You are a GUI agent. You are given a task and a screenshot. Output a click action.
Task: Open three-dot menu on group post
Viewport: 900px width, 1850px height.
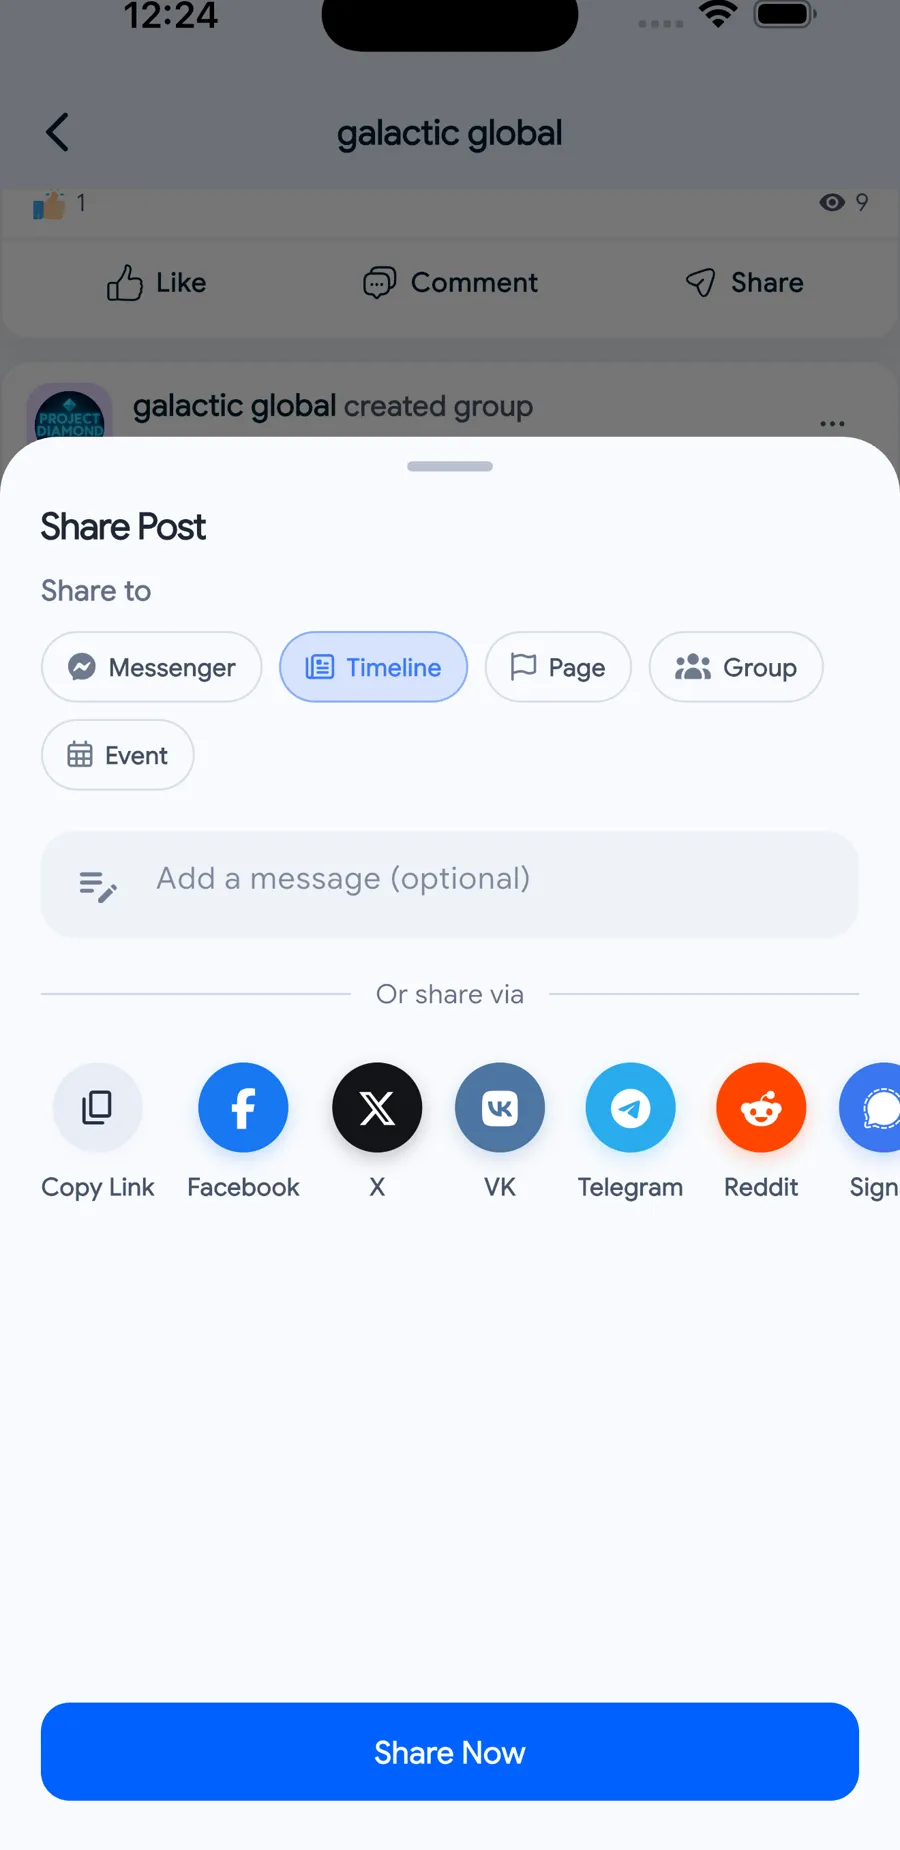832,423
